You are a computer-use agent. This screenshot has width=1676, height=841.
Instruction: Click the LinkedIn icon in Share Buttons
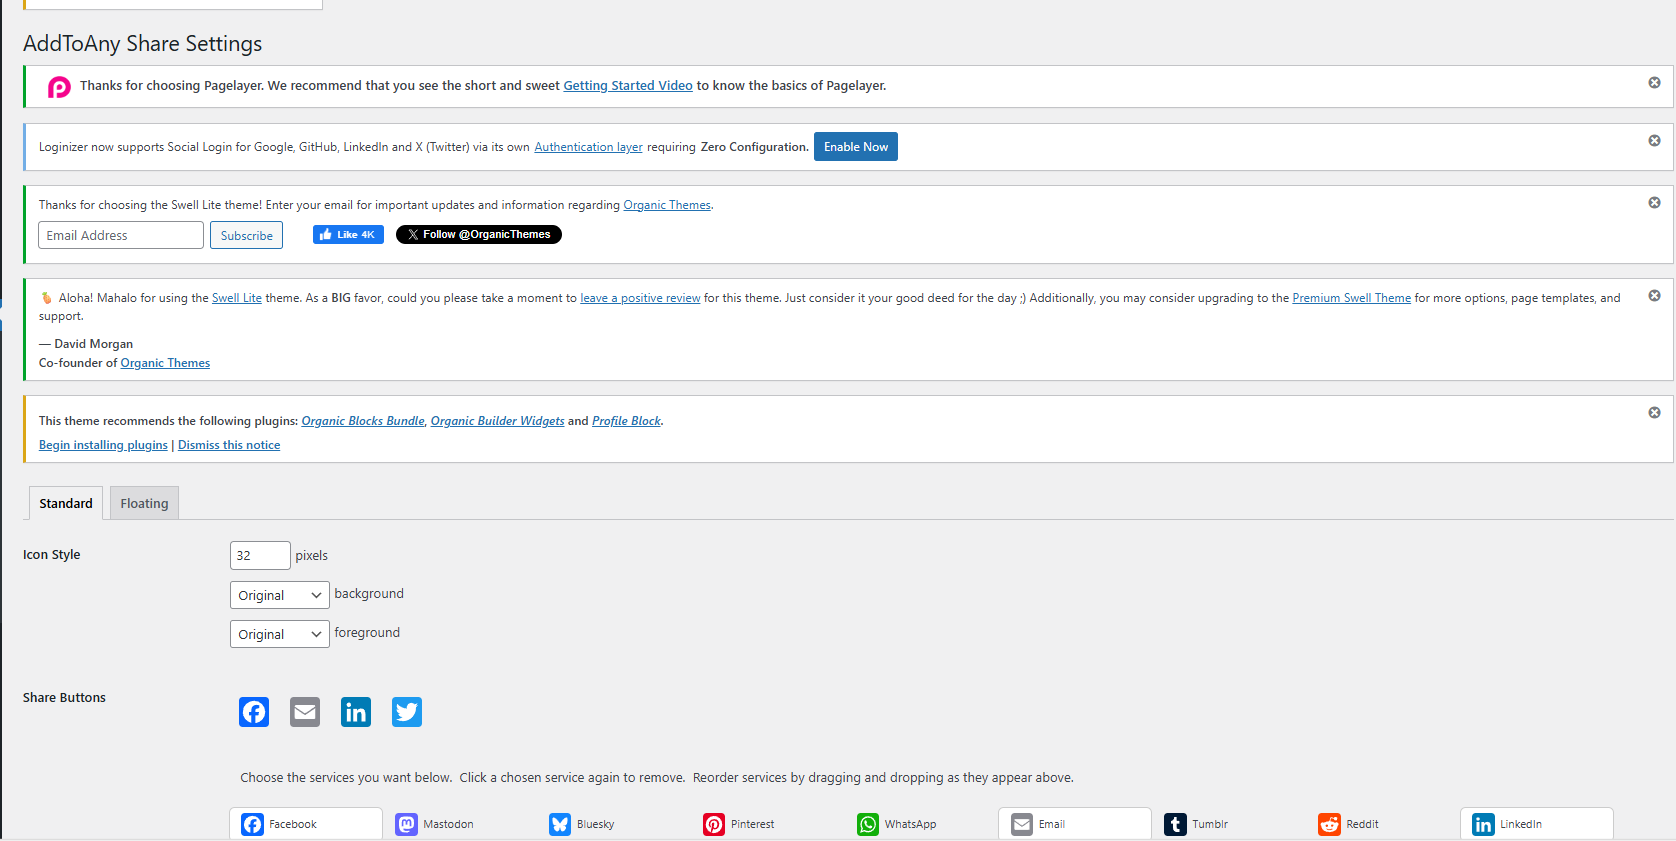[356, 712]
